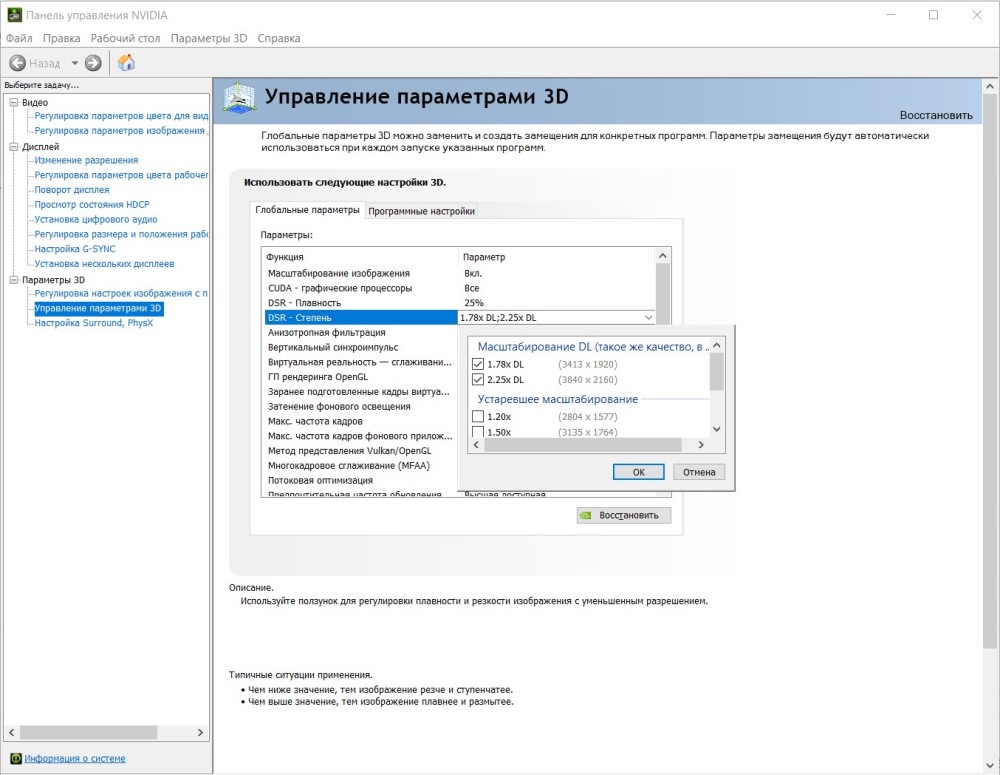Click scroll-up arrow of settings list
This screenshot has width=1000, height=775.
(663, 256)
